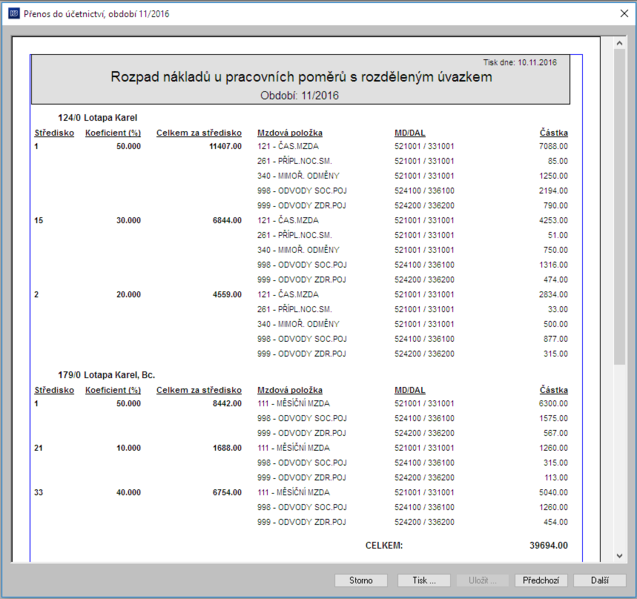The width and height of the screenshot is (637, 599).
Task: Click the Storno button
Action: pyautogui.click(x=361, y=580)
